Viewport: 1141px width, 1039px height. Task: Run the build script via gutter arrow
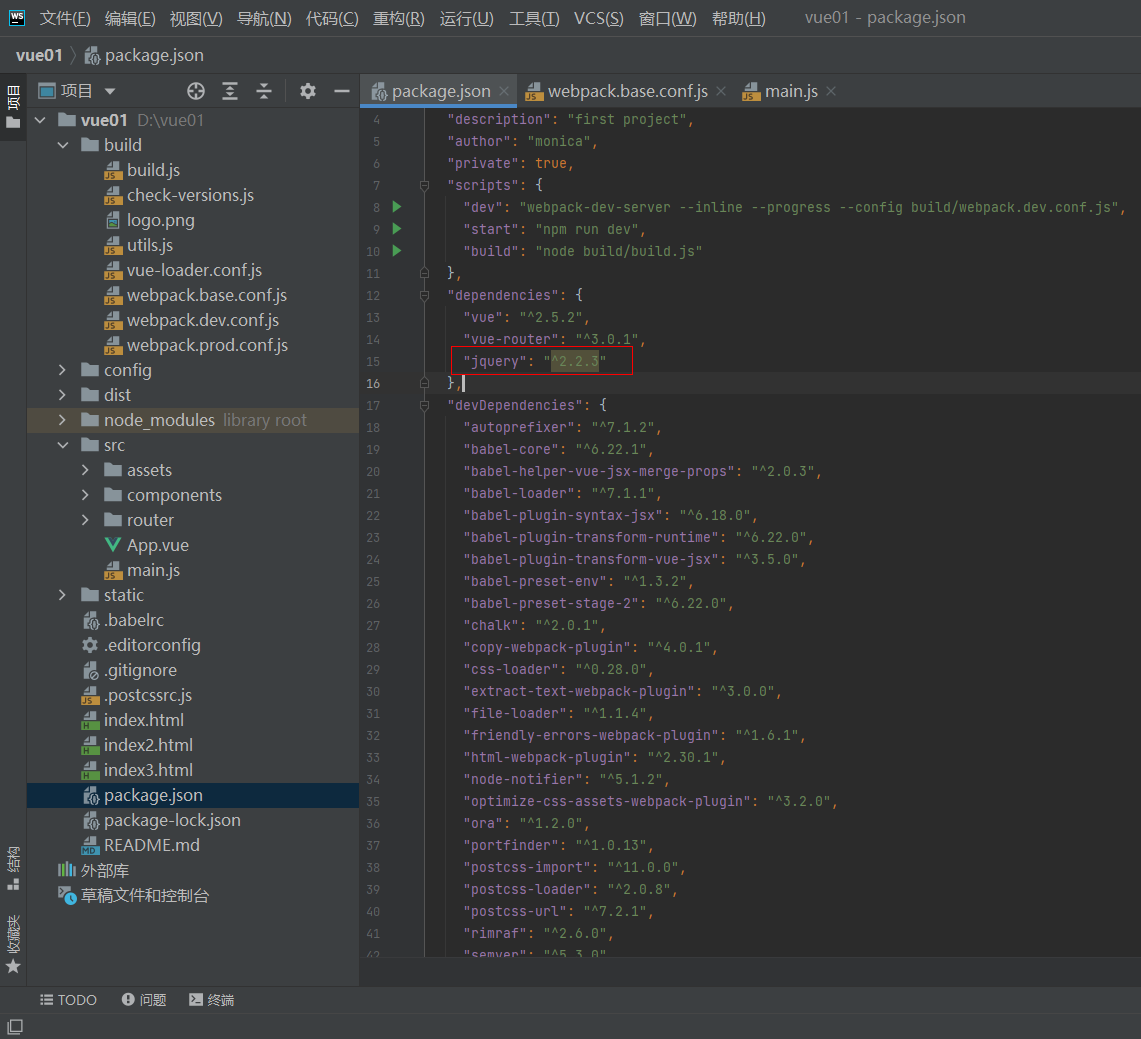(x=397, y=251)
